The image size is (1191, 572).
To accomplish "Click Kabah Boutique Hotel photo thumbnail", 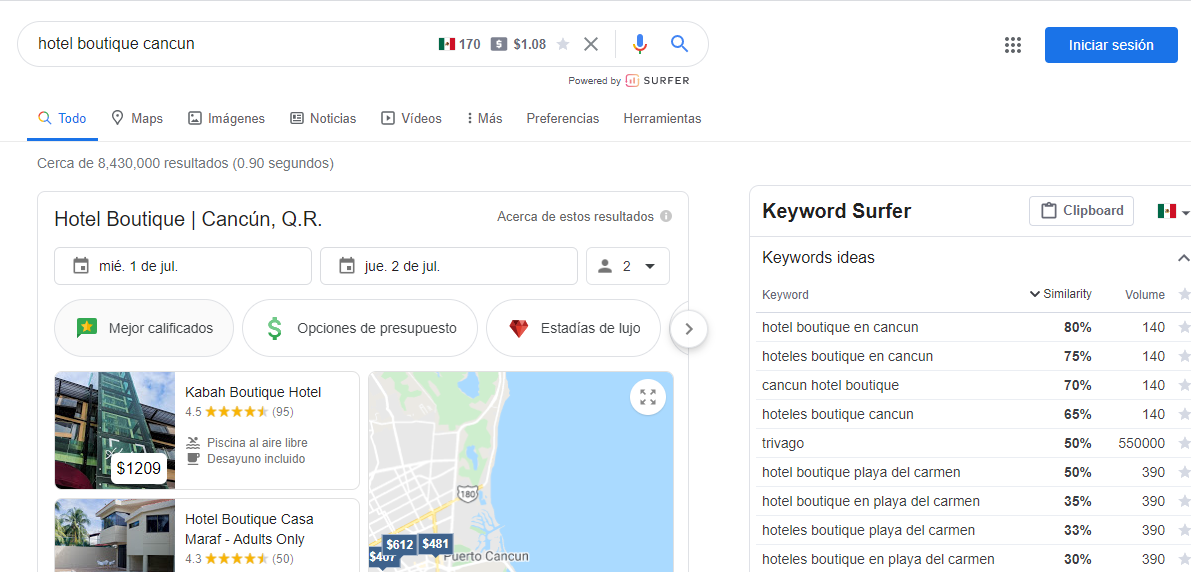I will (x=115, y=430).
